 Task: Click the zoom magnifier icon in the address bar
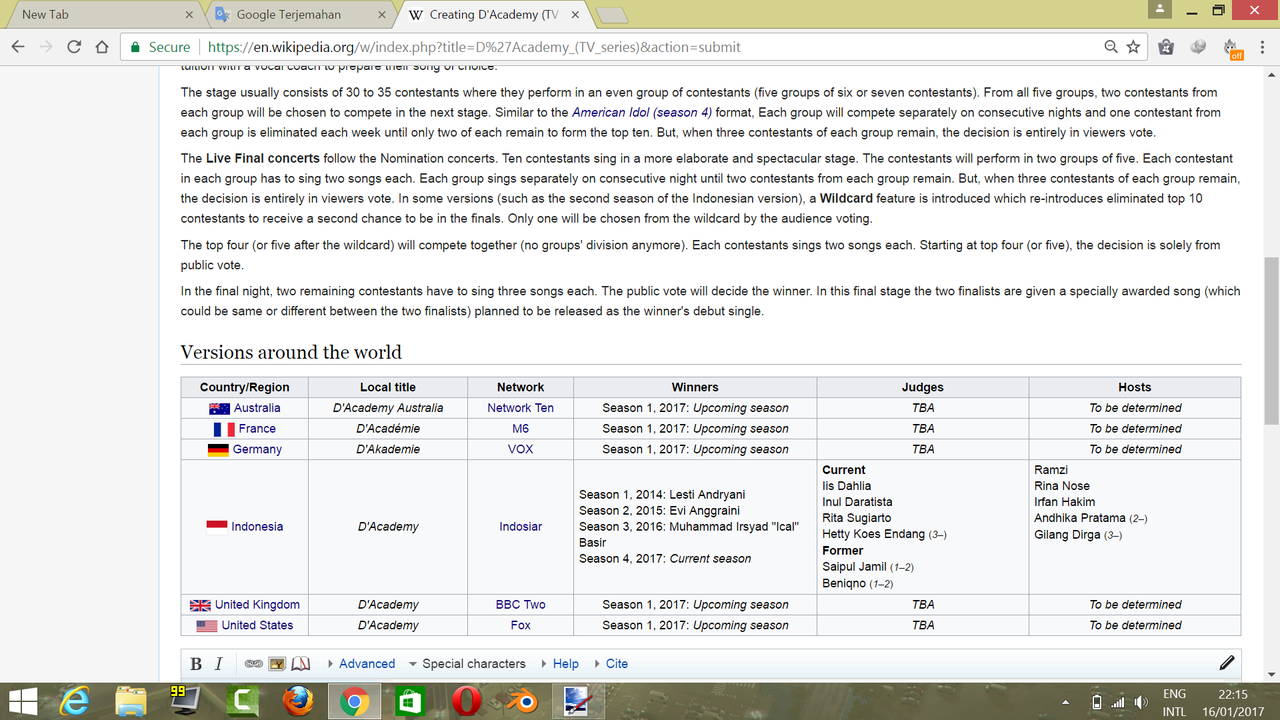pos(1111,47)
